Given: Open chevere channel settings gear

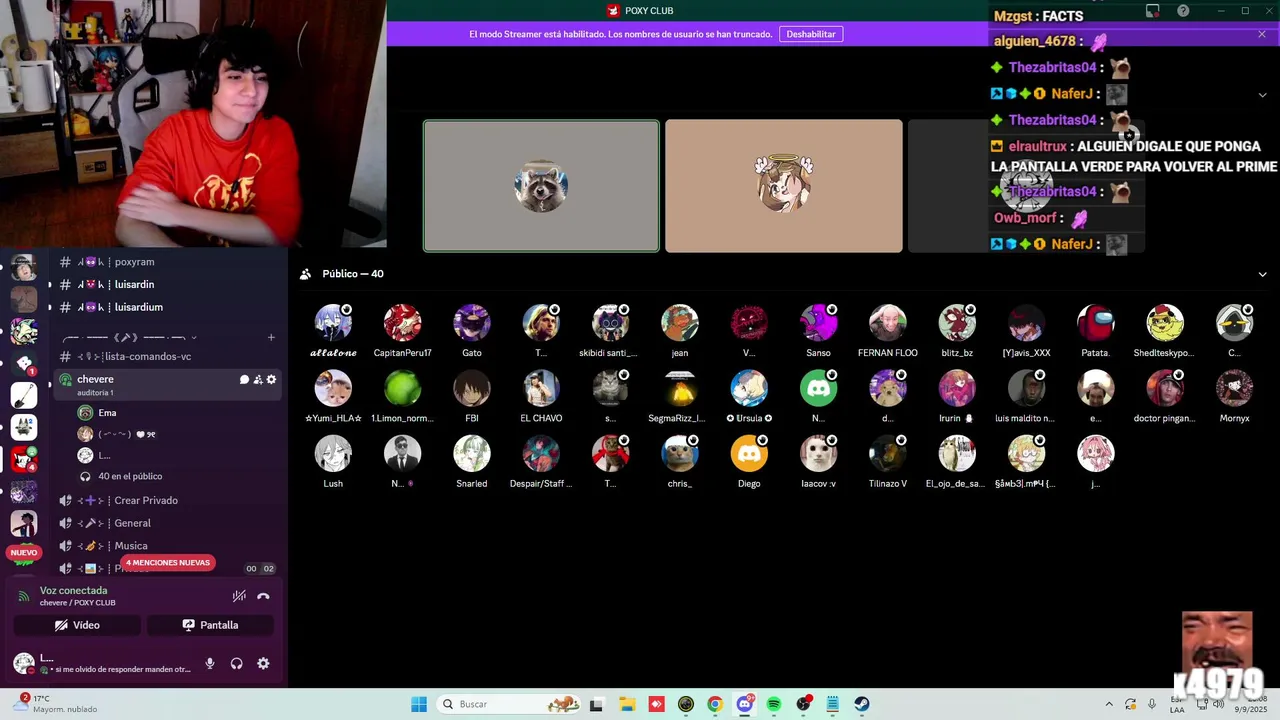Looking at the screenshot, I should pos(271,380).
